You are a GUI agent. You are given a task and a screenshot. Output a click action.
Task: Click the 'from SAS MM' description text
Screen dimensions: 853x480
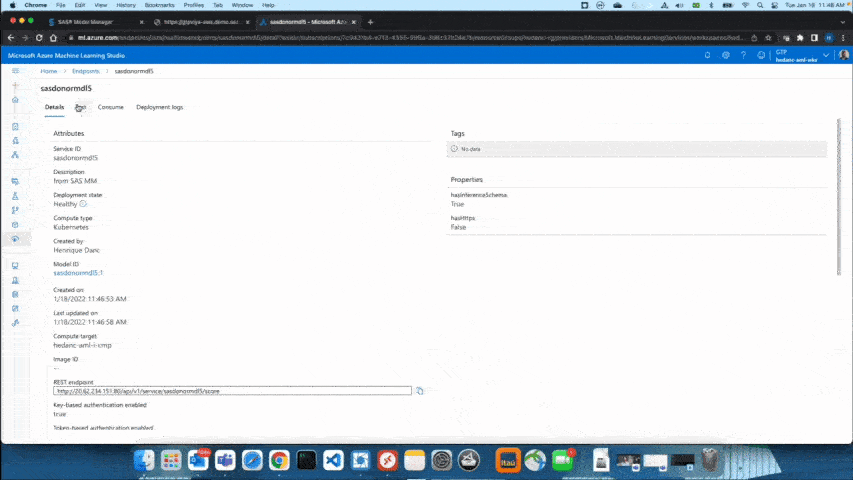(x=75, y=181)
